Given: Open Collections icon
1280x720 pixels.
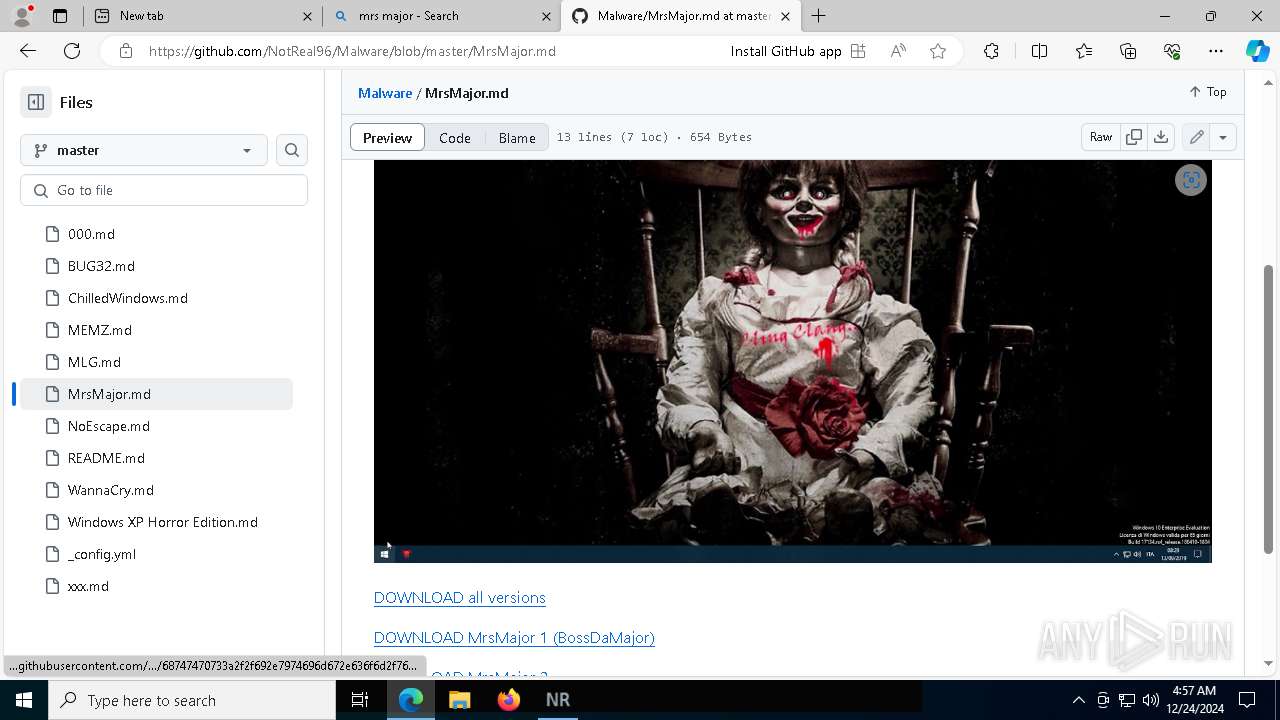Looking at the screenshot, I should tap(1128, 51).
